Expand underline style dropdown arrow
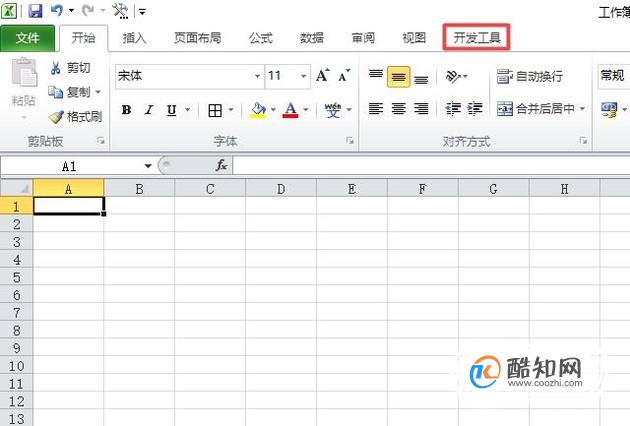 187,110
